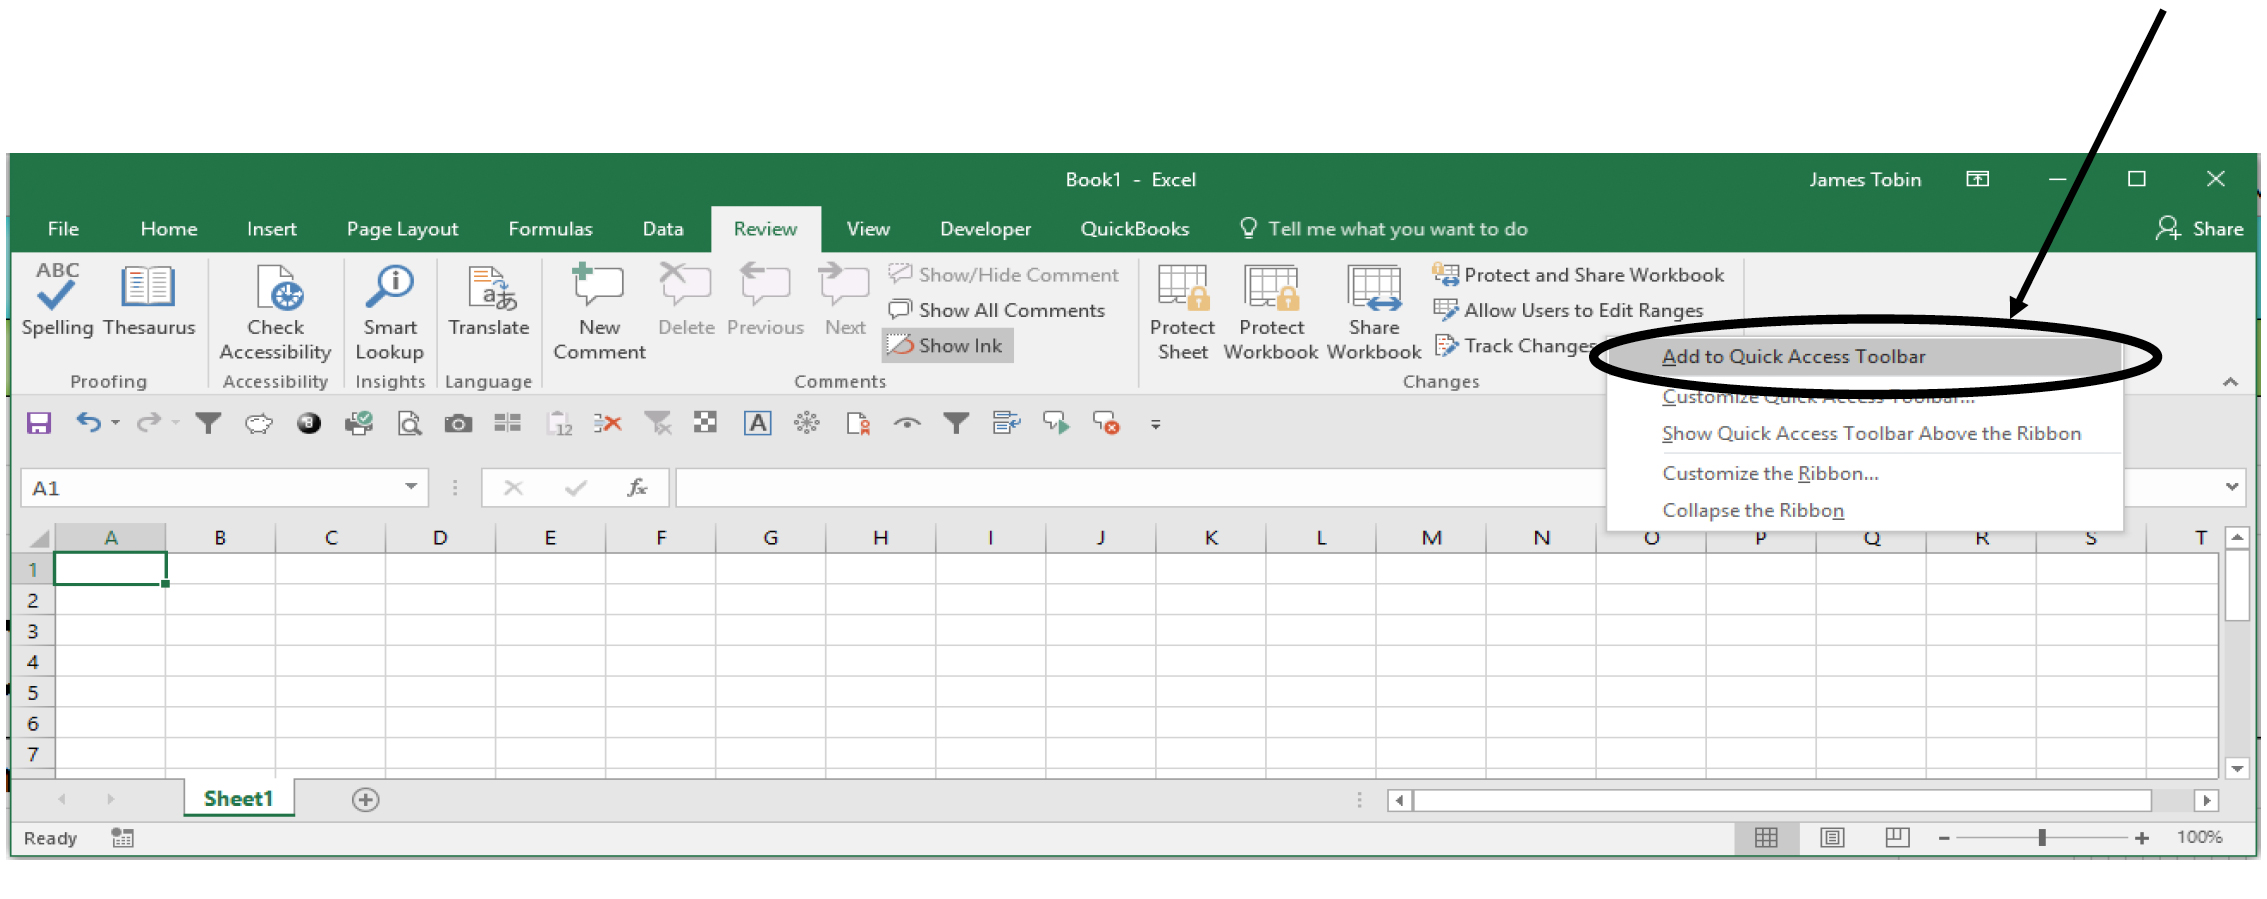2267x899 pixels.
Task: Switch to Page Break Preview in status bar
Action: (1897, 838)
